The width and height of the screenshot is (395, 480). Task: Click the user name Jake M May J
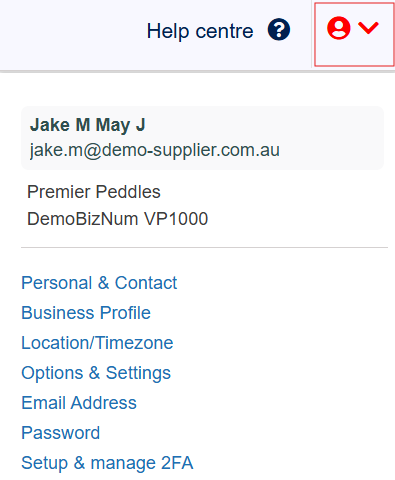tap(87, 125)
